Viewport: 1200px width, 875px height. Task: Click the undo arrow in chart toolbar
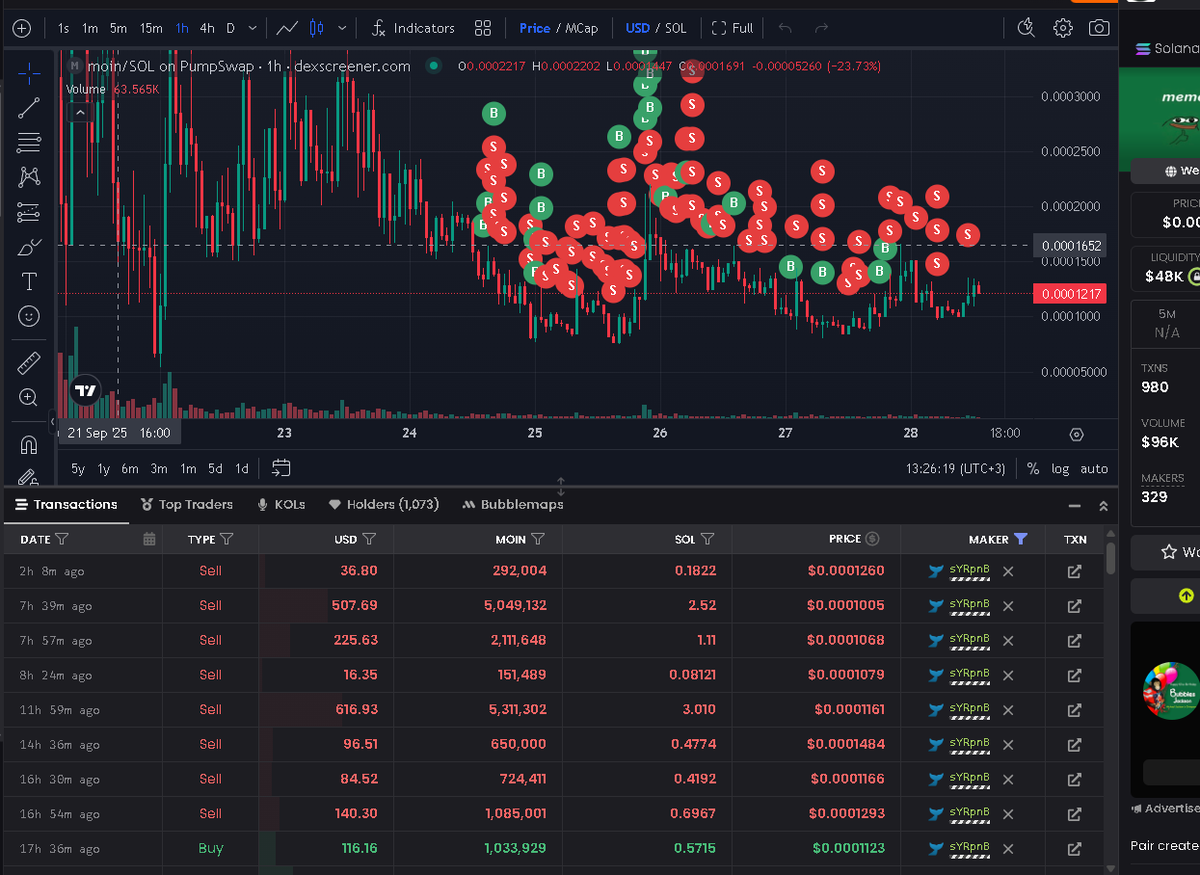pyautogui.click(x=785, y=28)
